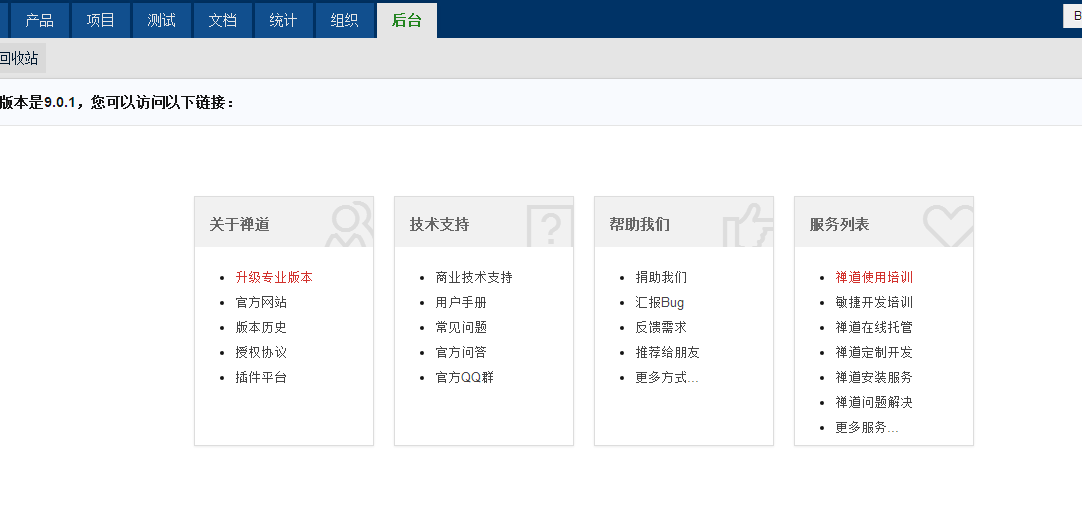Screen dimensions: 1082x530
Task: Click the 禅道在线托管 link
Action: point(874,327)
